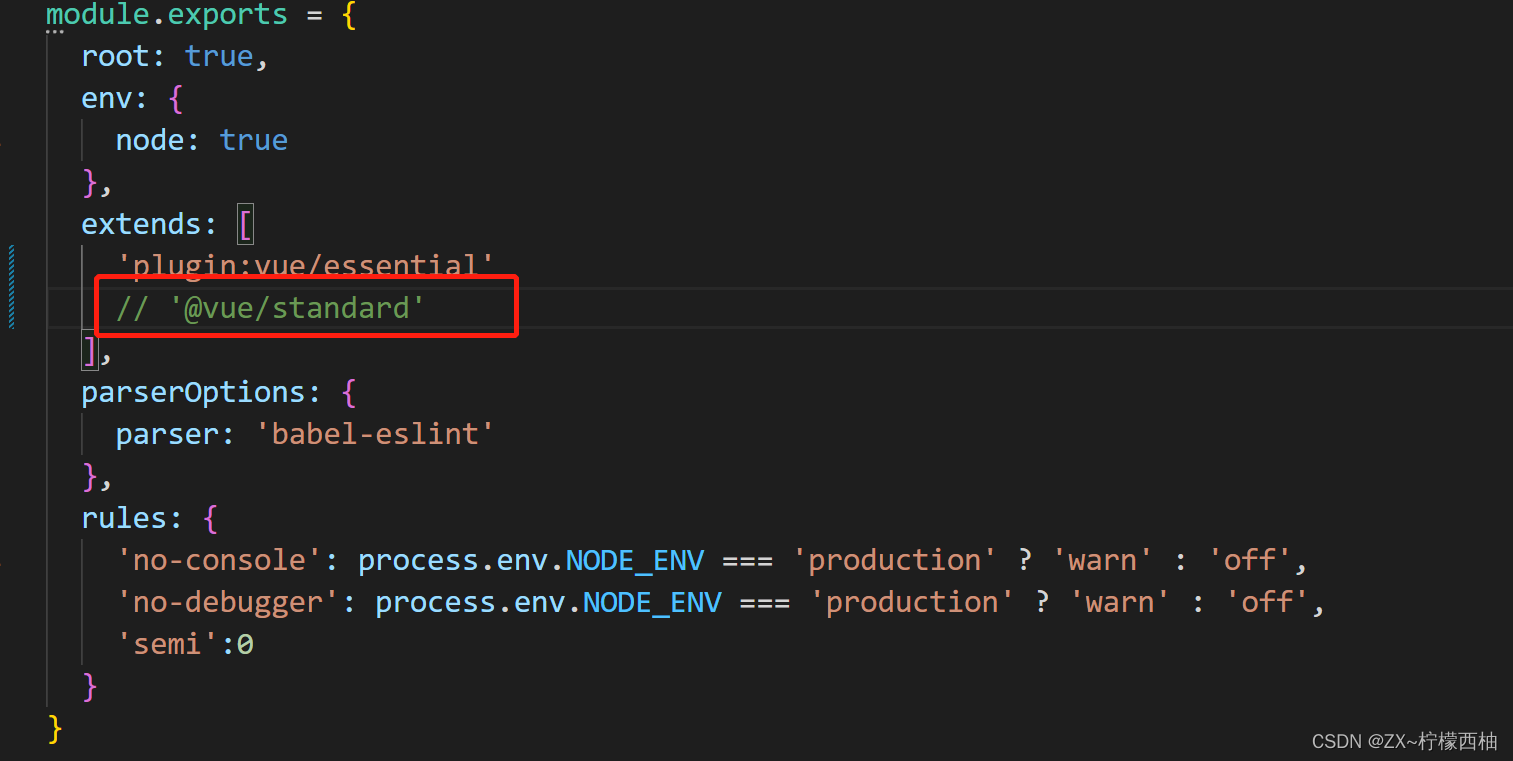
Task: Click 'exports' in the first code line
Action: 226,15
